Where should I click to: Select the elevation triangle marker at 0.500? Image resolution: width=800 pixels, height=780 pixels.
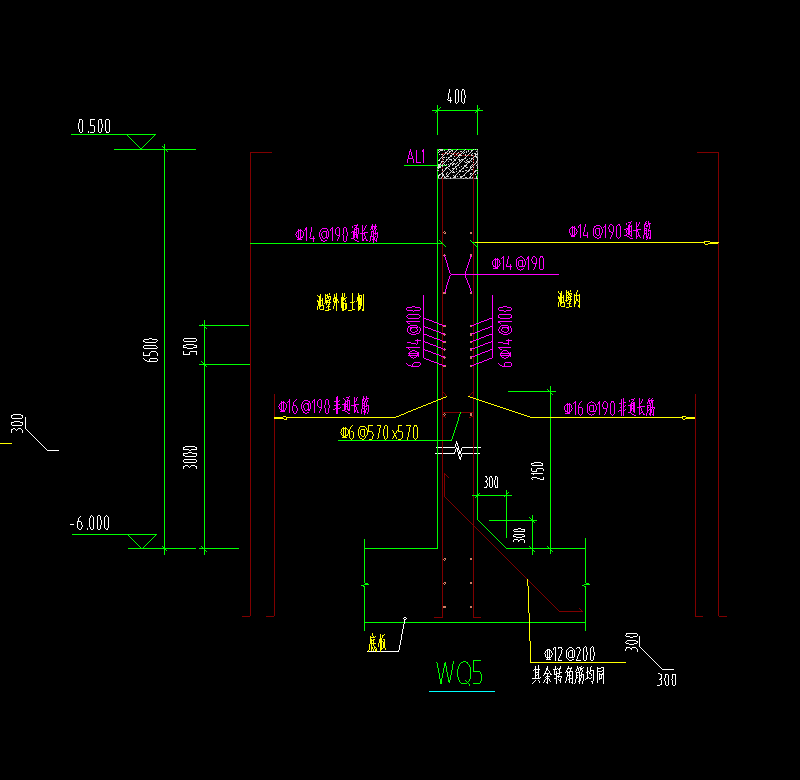141,142
